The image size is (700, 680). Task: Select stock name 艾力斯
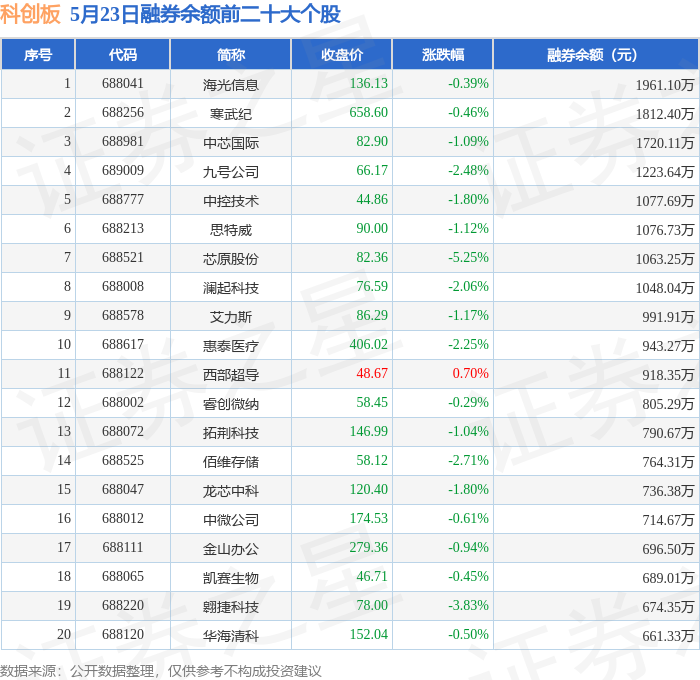pyautogui.click(x=231, y=317)
